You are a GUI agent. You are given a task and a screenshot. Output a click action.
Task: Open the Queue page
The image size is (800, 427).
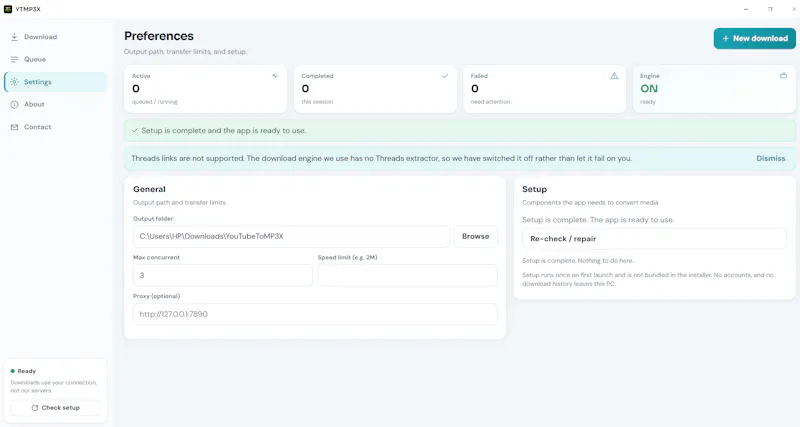[55, 59]
